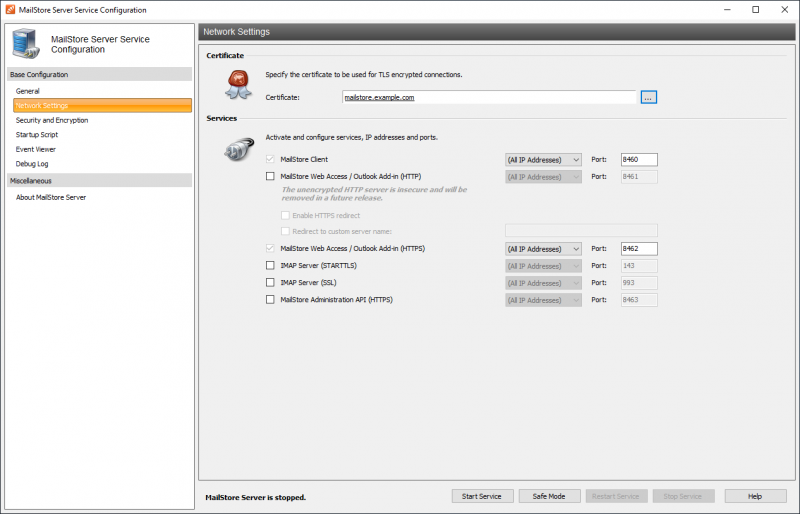Enable IMAP Server (STARTTLS)
The height and width of the screenshot is (514, 800).
click(x=270, y=265)
